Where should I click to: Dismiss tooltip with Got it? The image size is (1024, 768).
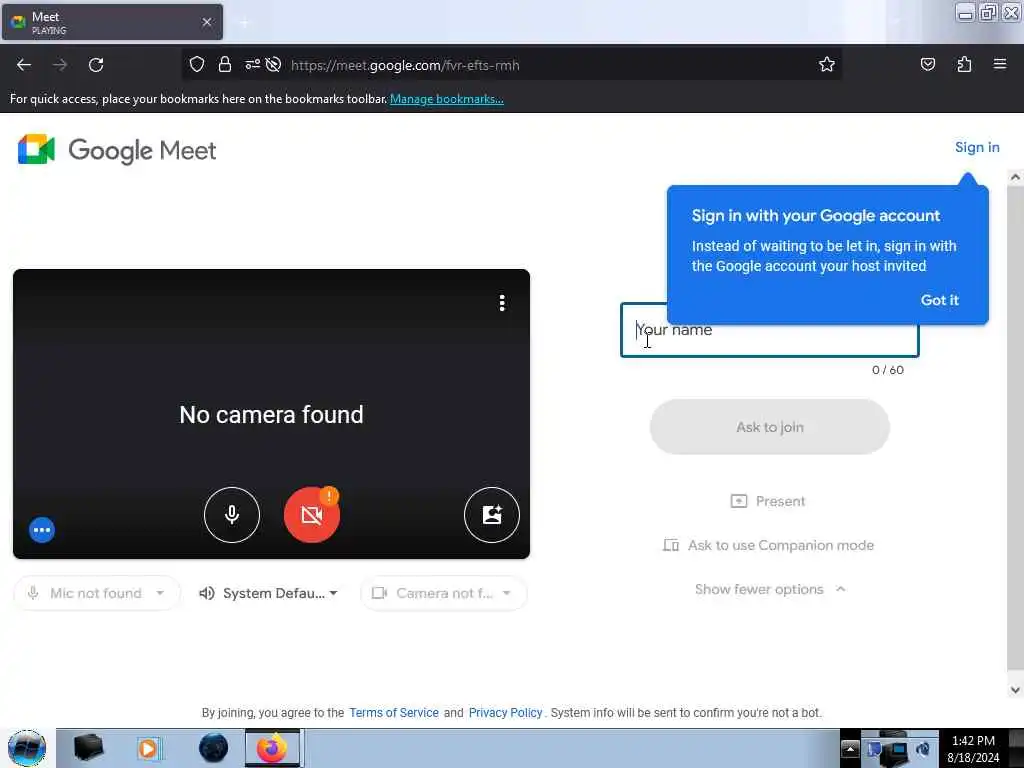939,300
